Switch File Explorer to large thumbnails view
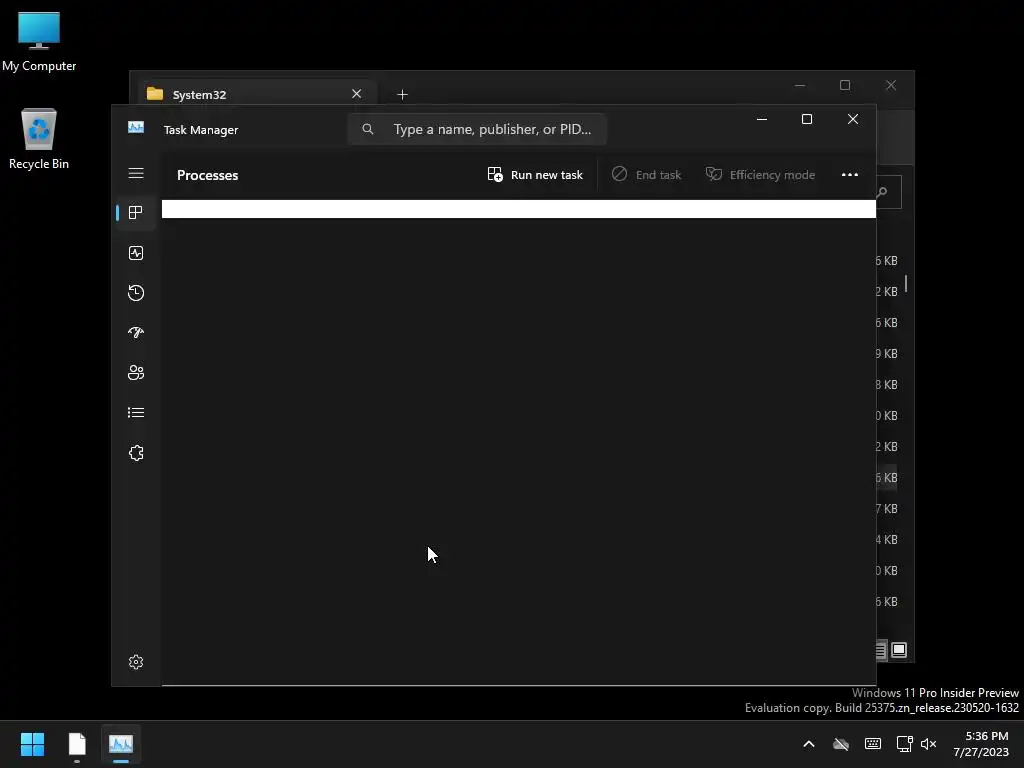The height and width of the screenshot is (768, 1024). pyautogui.click(x=899, y=650)
